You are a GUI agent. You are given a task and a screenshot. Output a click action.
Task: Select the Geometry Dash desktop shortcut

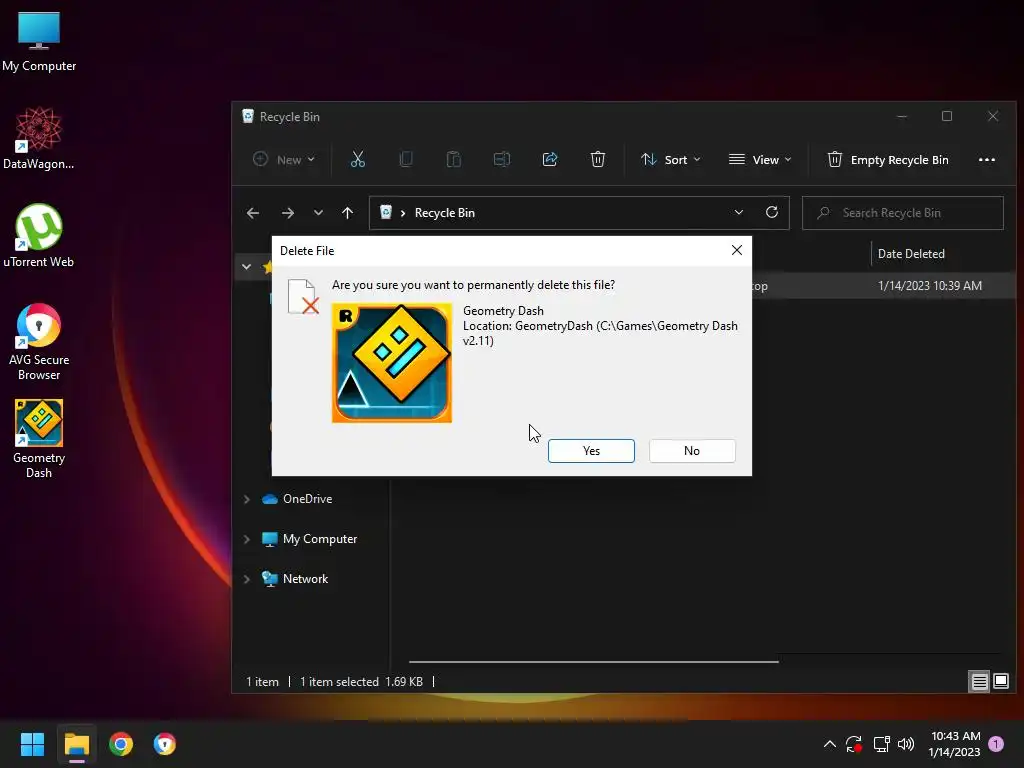pyautogui.click(x=39, y=439)
